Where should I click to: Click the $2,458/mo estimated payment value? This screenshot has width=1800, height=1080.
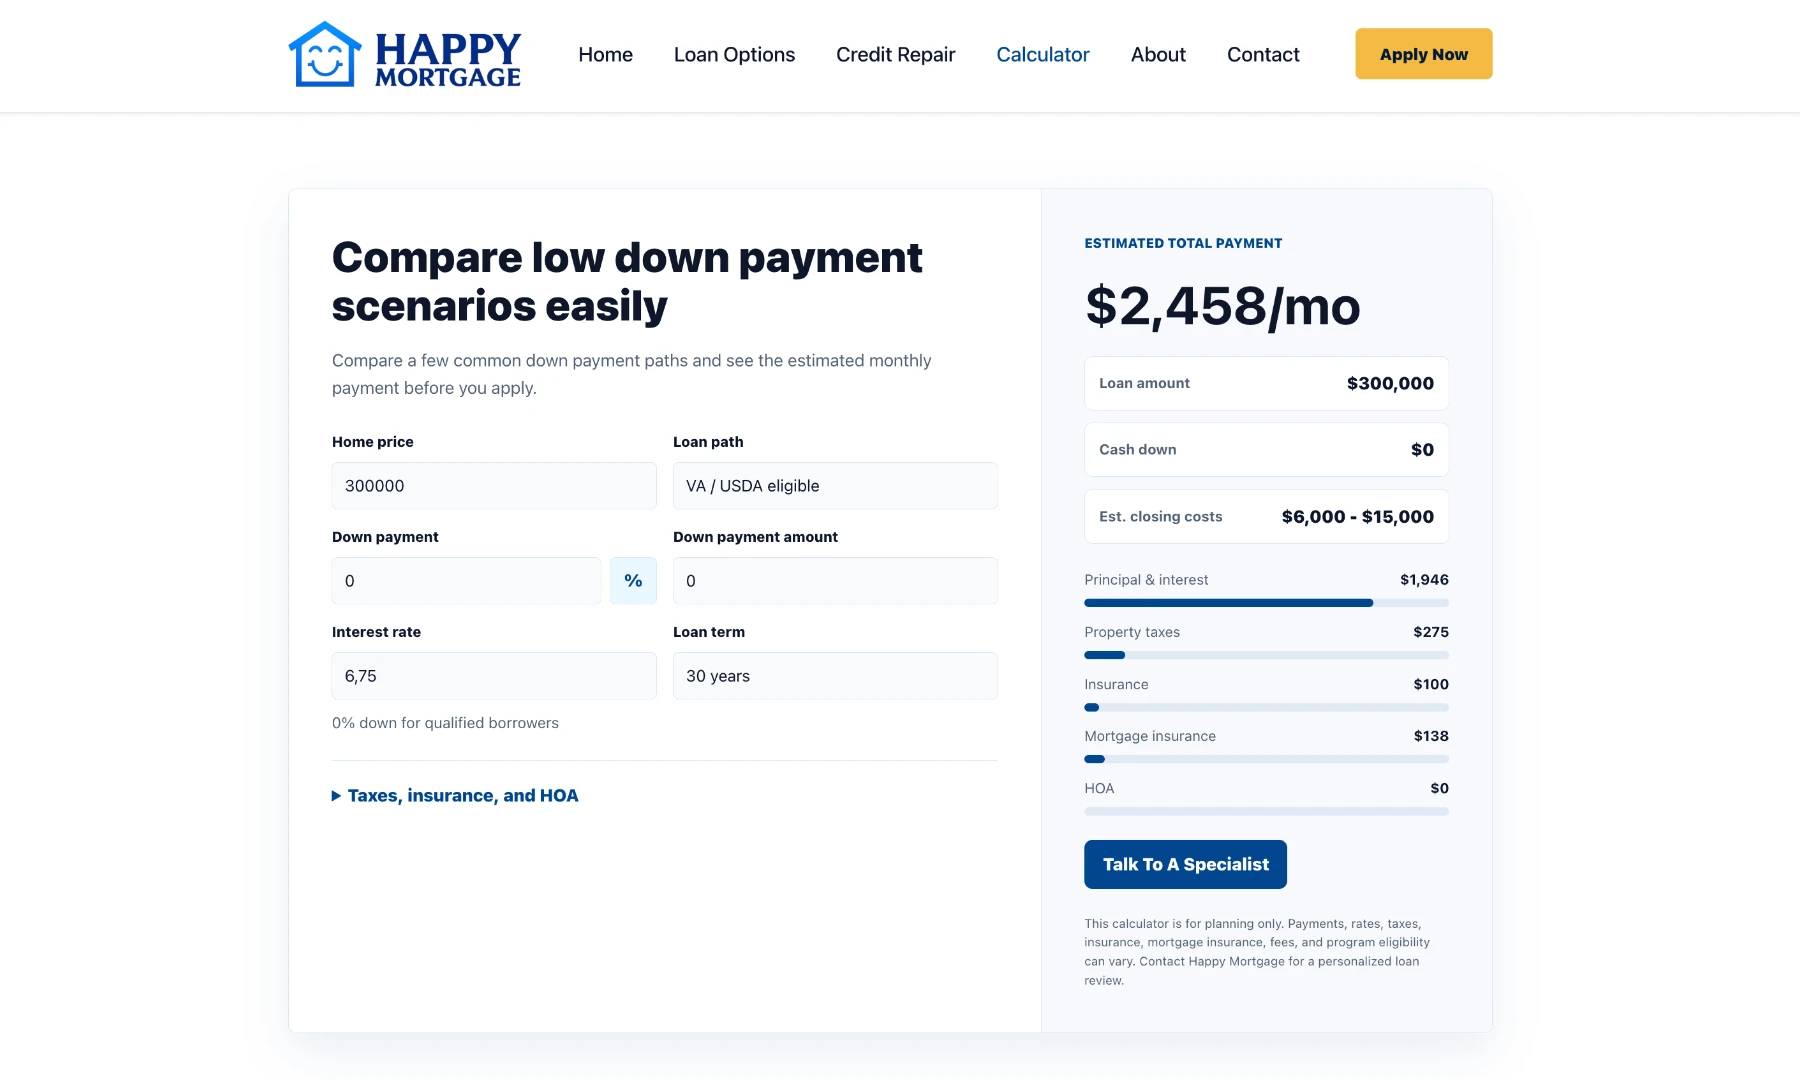(1222, 306)
